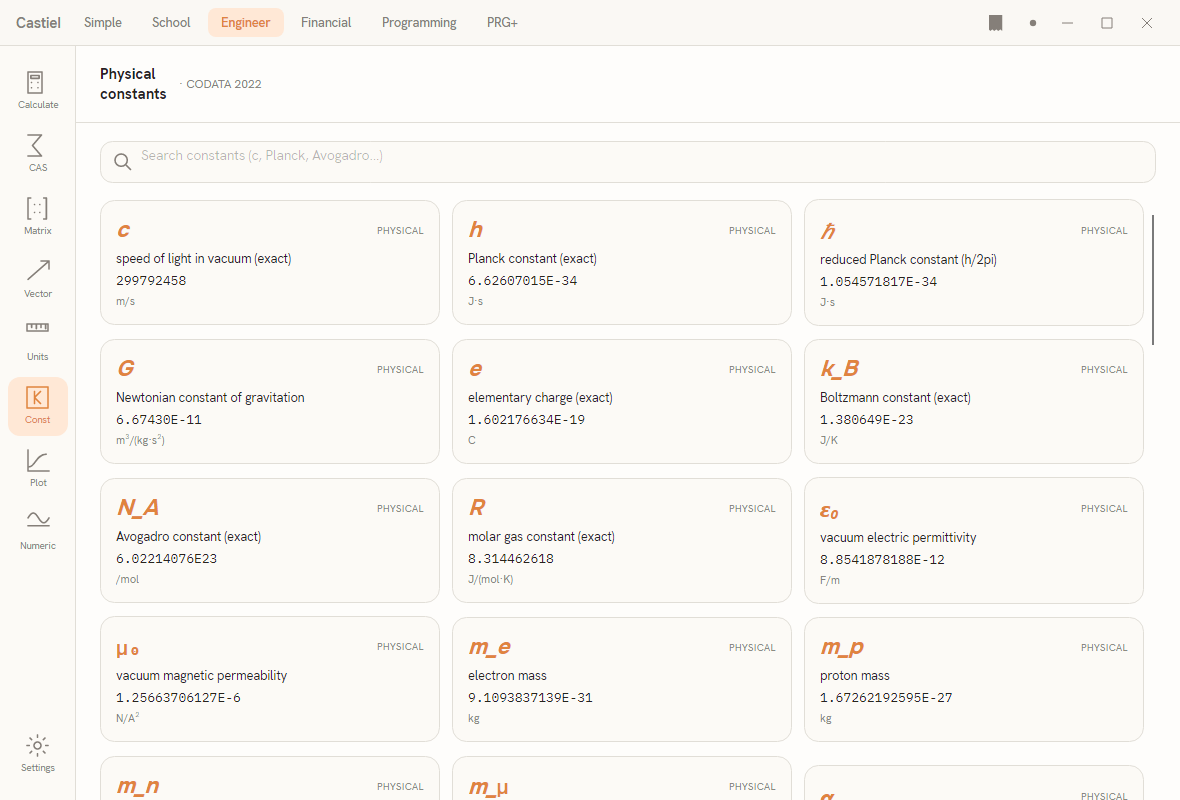Click the F/m unit label
Viewport: 1180px width, 800px height.
pos(829,580)
